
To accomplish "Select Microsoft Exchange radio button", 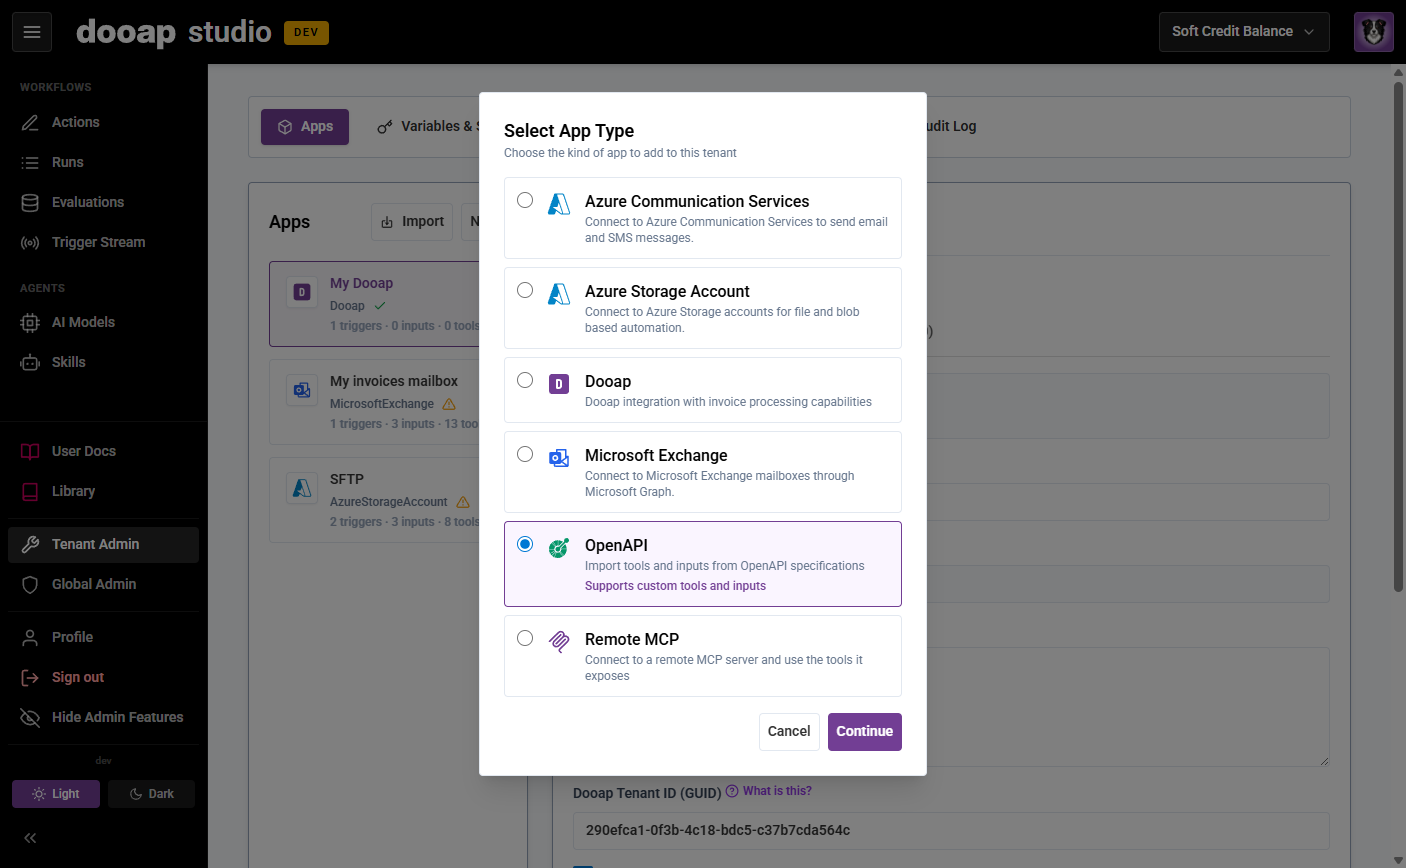I will pyautogui.click(x=525, y=454).
